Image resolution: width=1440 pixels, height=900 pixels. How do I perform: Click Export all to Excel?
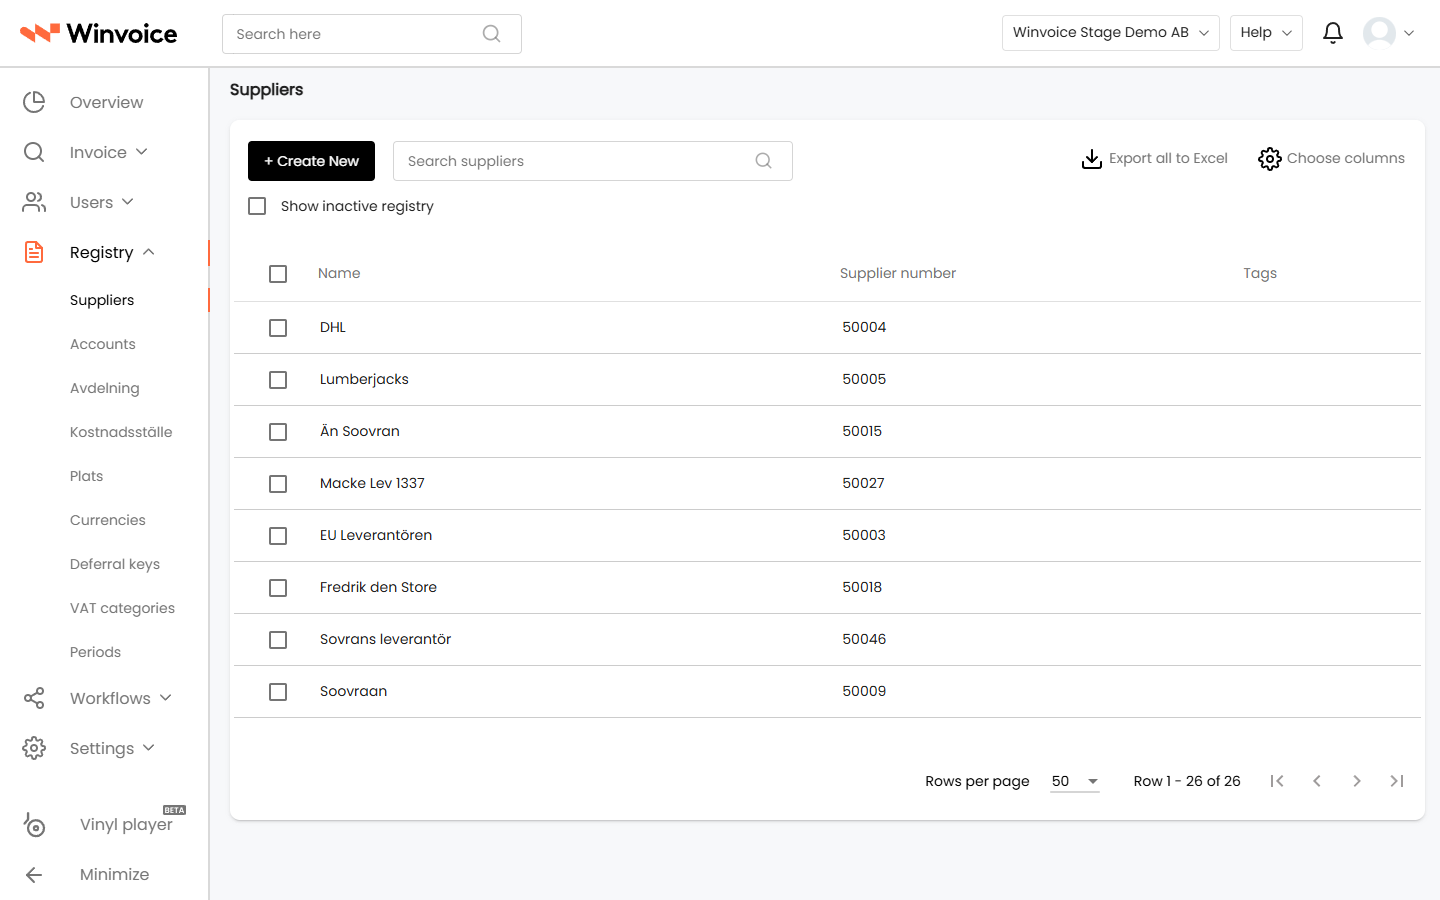click(x=1168, y=158)
